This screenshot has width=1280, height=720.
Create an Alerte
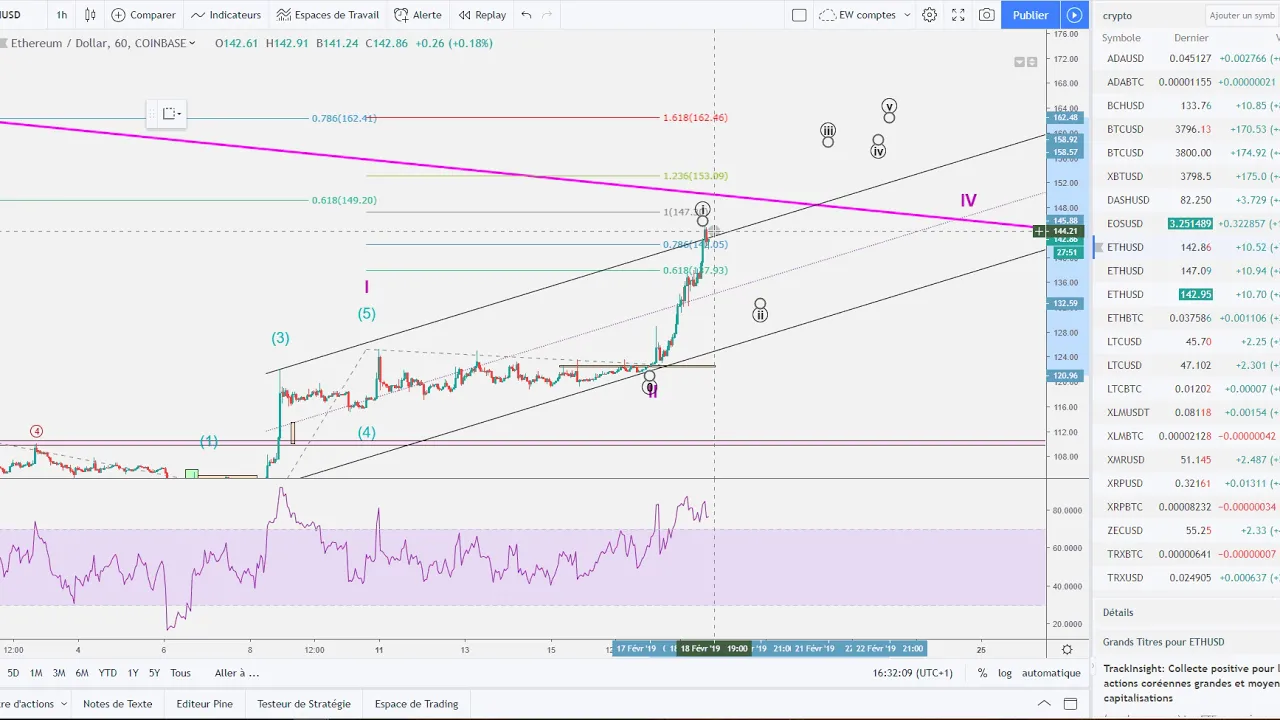[x=418, y=15]
